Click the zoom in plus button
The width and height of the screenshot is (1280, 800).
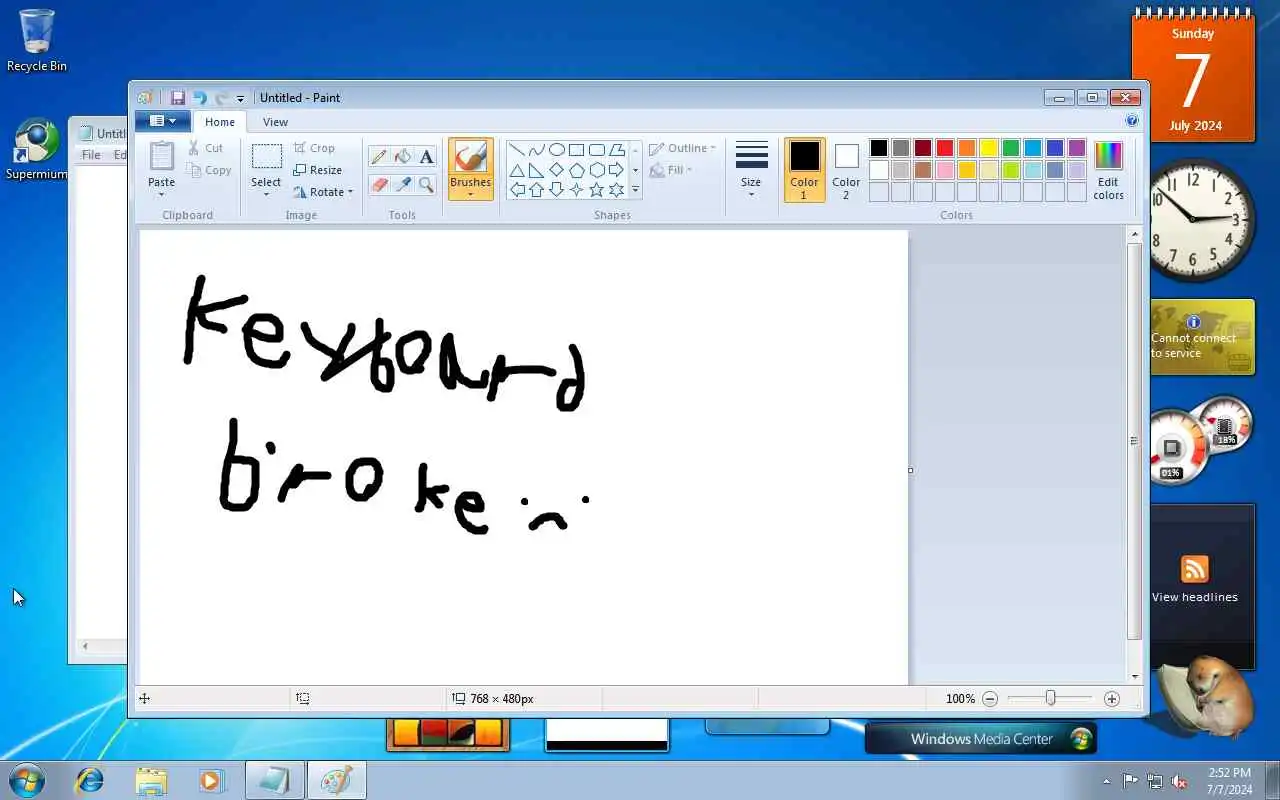click(x=1111, y=699)
